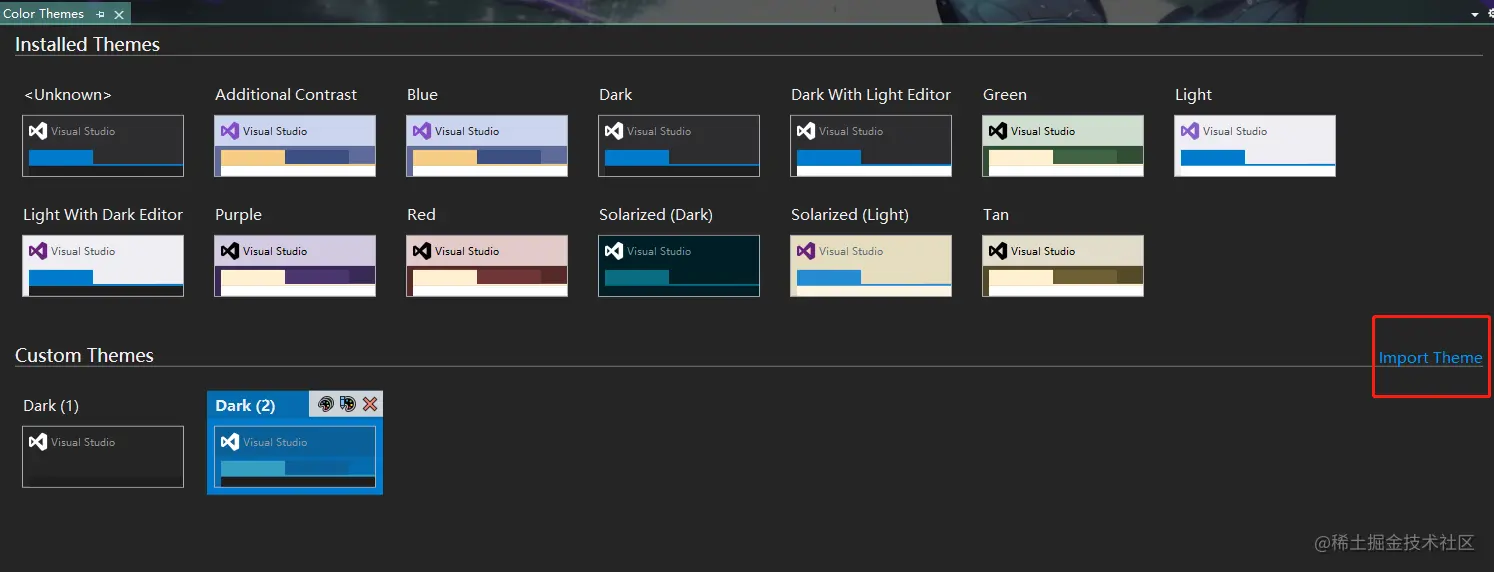Click the Light With Dark Editor label
This screenshot has width=1494, height=572.
click(103, 215)
